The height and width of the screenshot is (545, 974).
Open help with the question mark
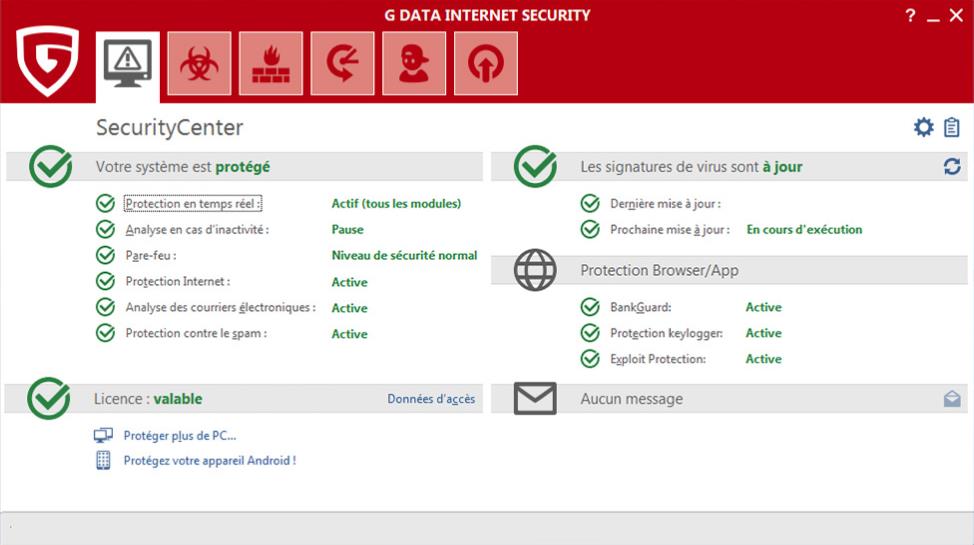910,16
